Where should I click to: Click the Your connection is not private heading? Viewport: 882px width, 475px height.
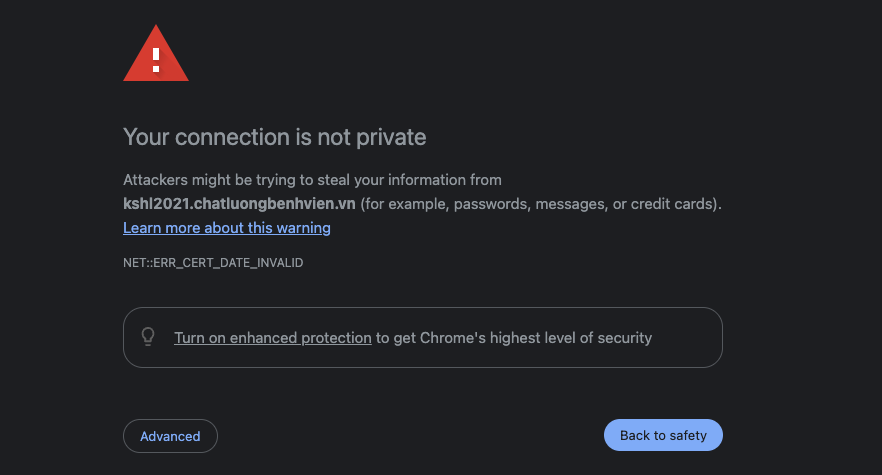274,137
